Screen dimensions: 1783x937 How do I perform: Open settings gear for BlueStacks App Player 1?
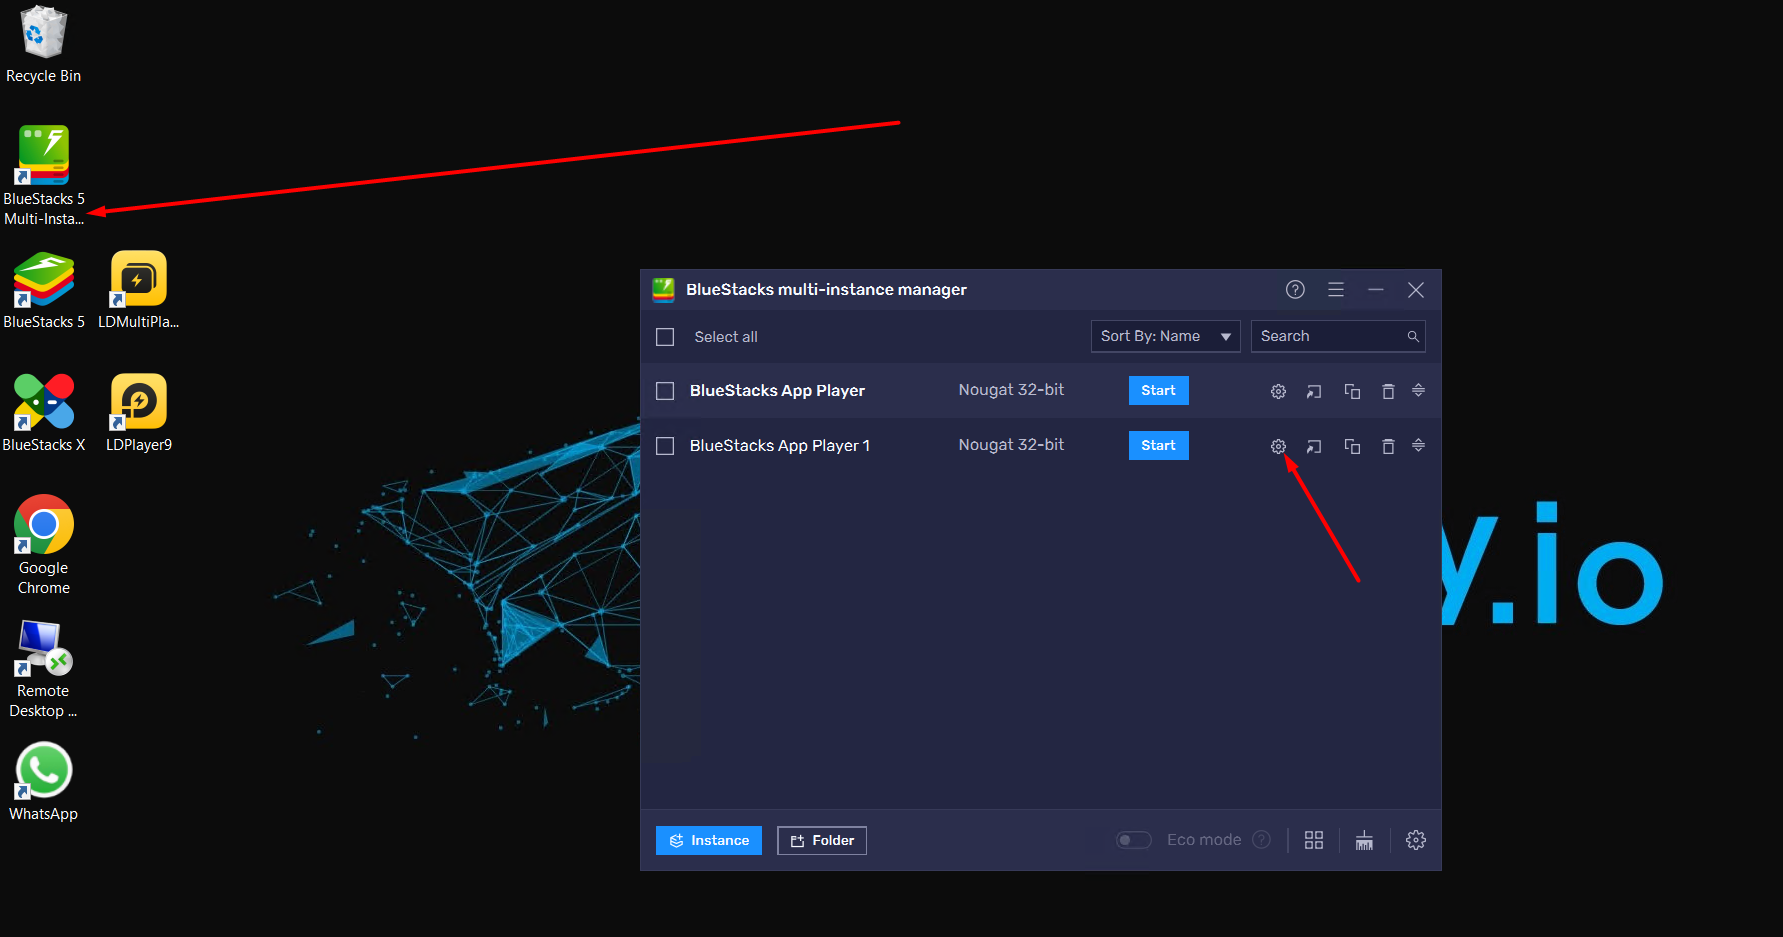tap(1278, 446)
